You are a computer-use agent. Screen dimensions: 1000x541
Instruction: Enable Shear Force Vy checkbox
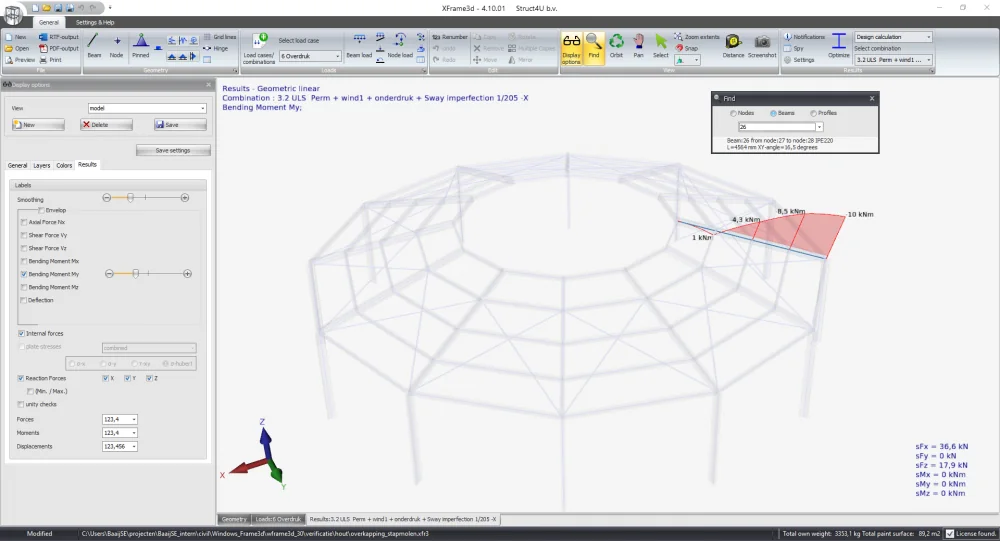[24, 235]
